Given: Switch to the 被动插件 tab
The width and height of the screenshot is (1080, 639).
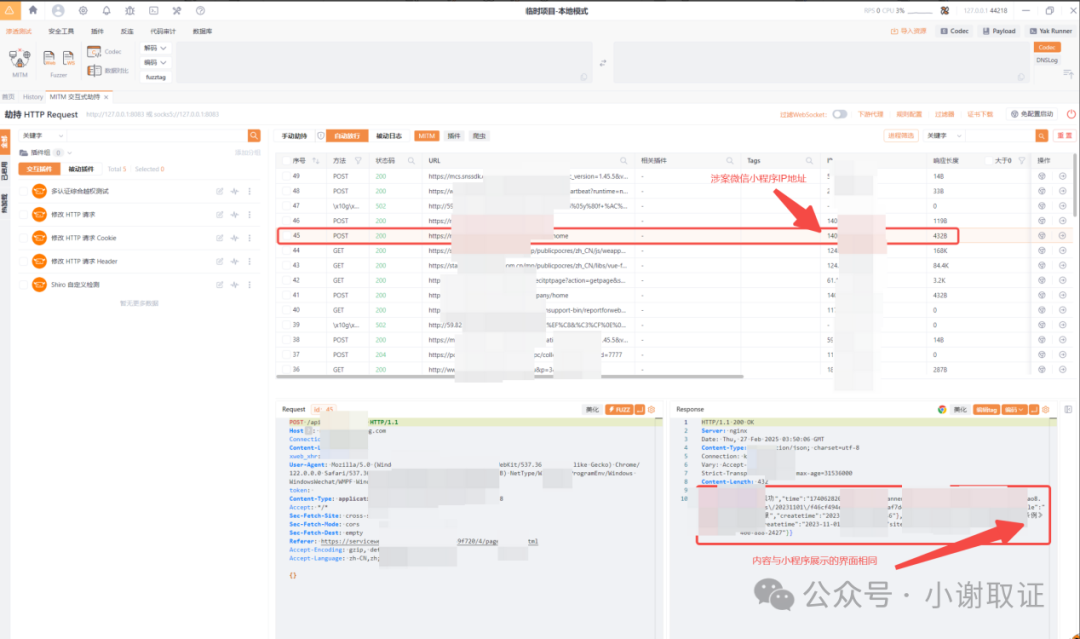Looking at the screenshot, I should coord(81,169).
